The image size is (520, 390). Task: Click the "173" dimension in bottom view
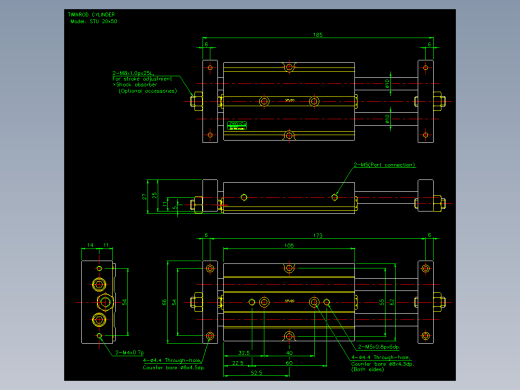(318, 235)
